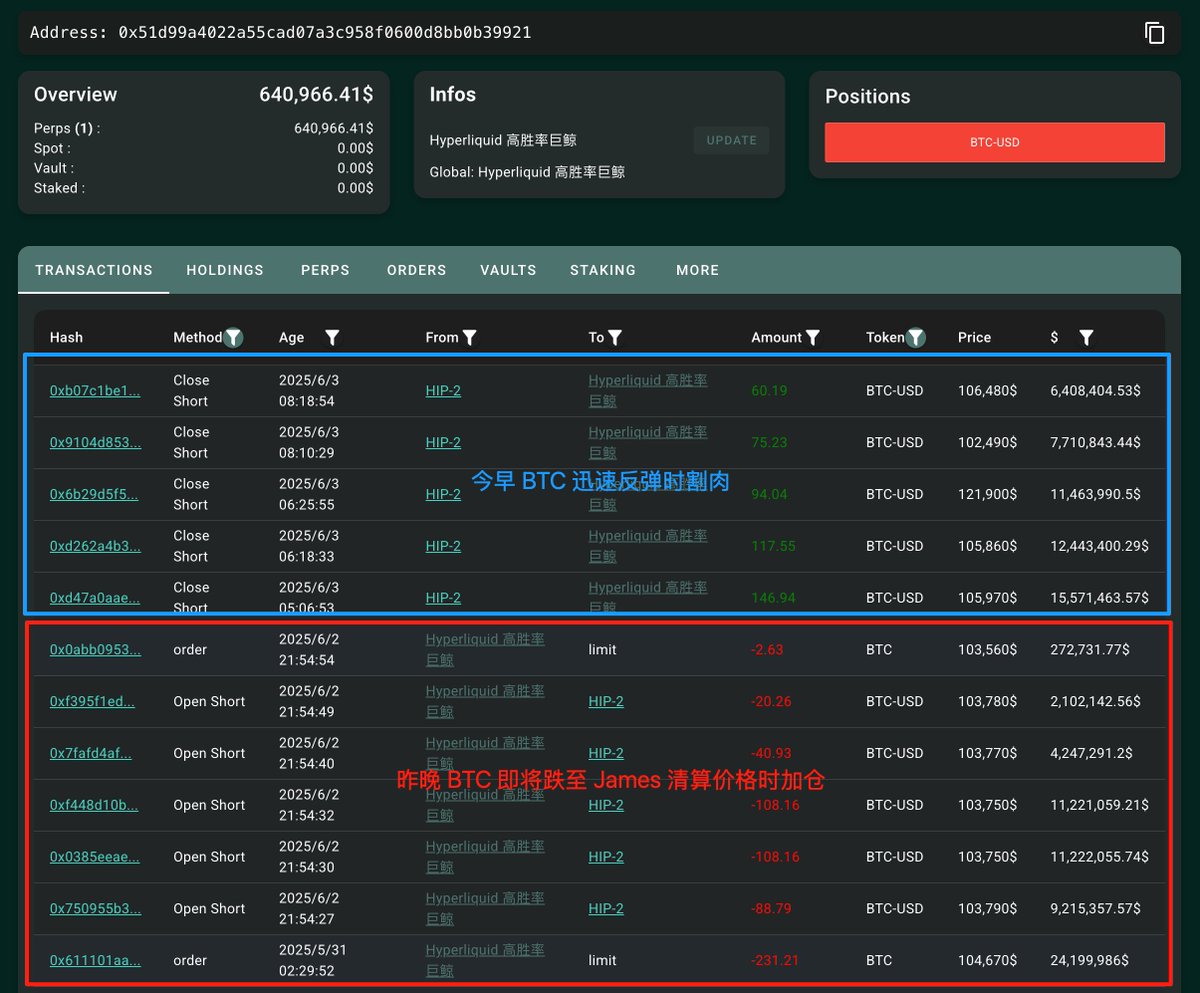The image size is (1200, 993).
Task: Select the amount 60.19
Action: pyautogui.click(x=769, y=391)
